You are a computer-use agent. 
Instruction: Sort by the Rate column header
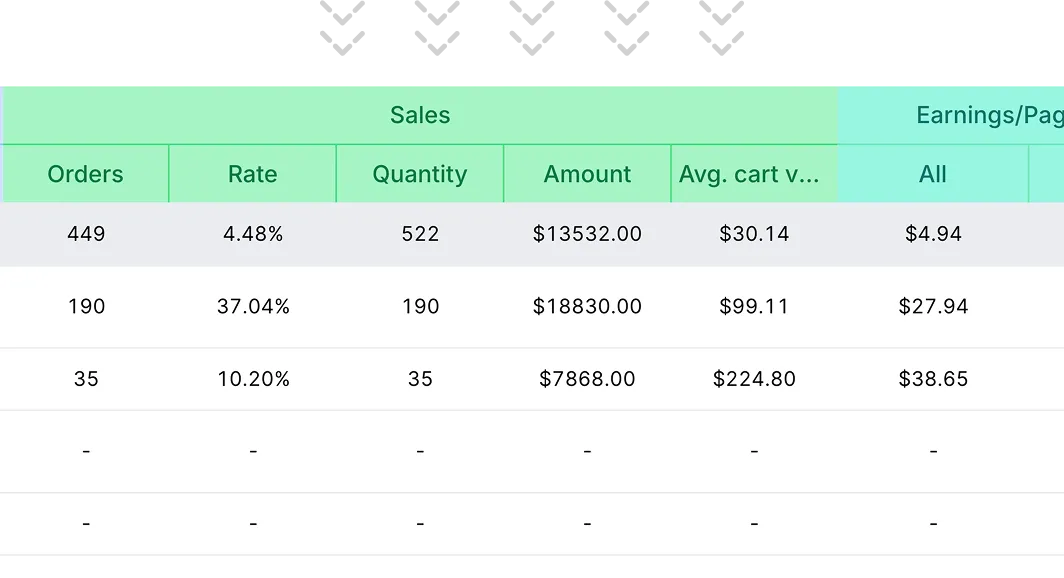pos(253,174)
